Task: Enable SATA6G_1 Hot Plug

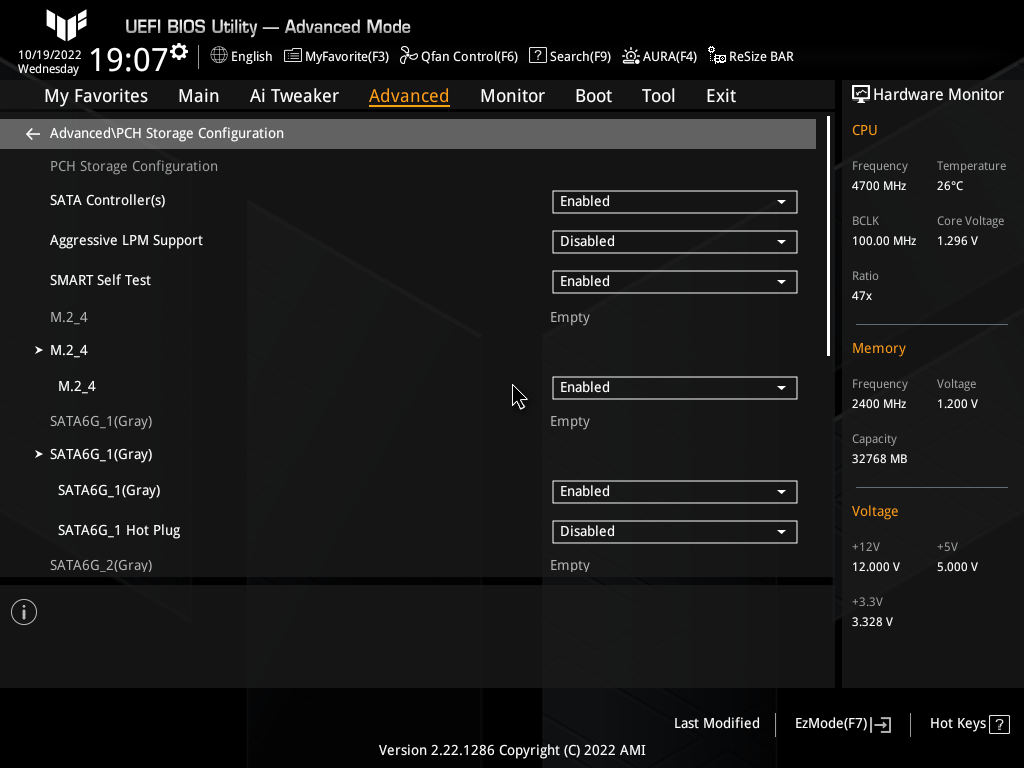Action: [x=674, y=531]
